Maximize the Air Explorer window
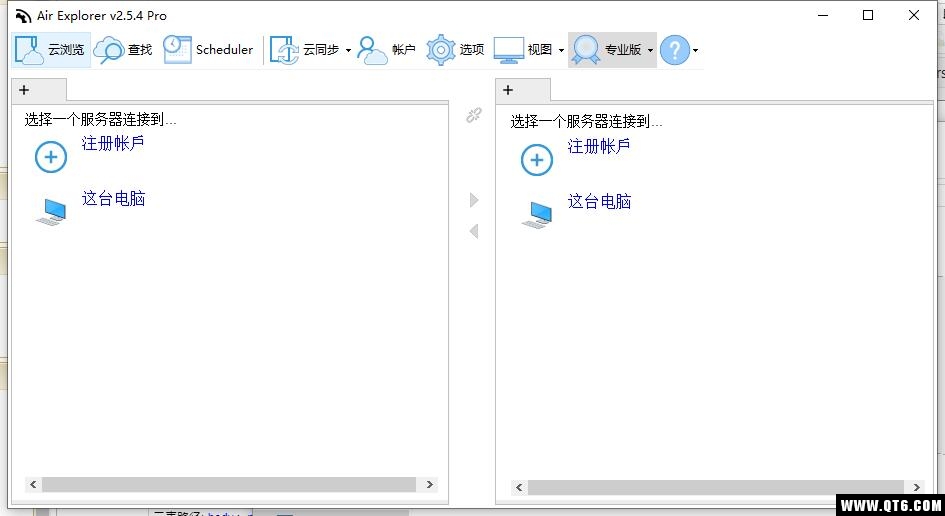The height and width of the screenshot is (516, 945). 868,16
